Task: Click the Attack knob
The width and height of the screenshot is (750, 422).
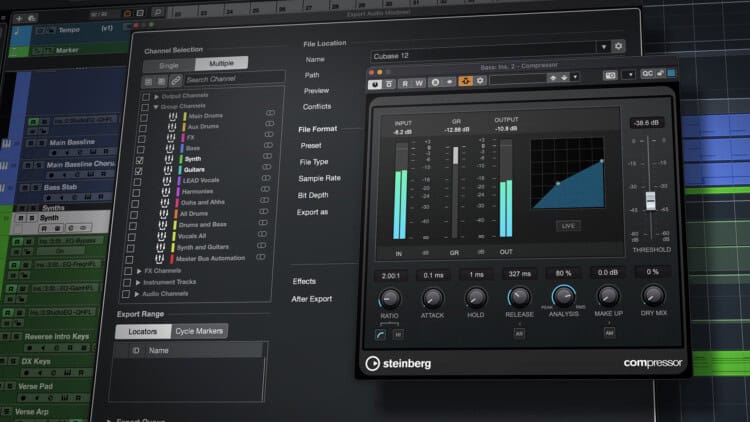Action: pyautogui.click(x=432, y=299)
